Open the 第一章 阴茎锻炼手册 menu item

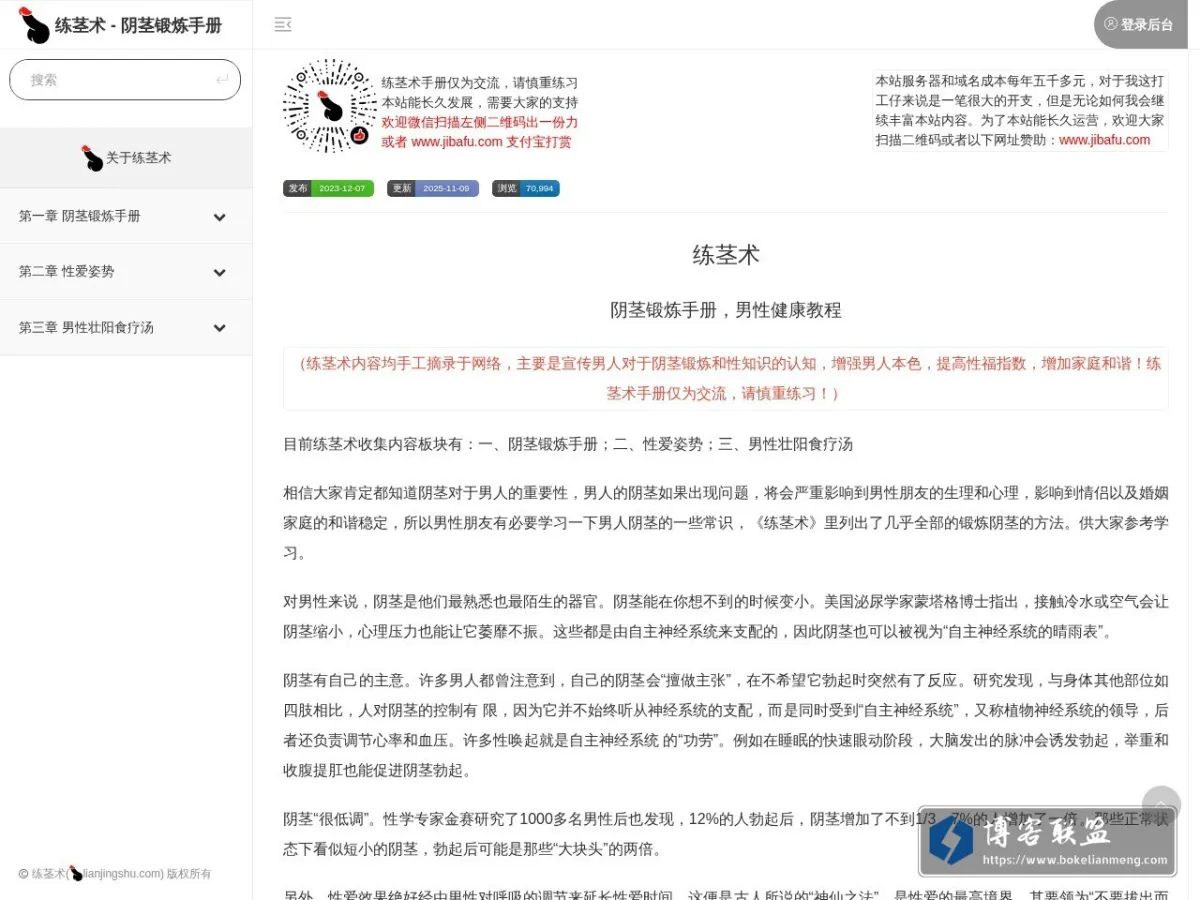[126, 216]
